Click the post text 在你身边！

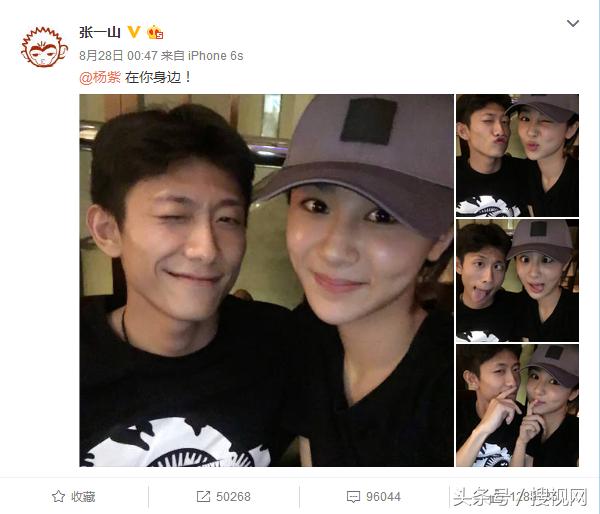(x=158, y=77)
